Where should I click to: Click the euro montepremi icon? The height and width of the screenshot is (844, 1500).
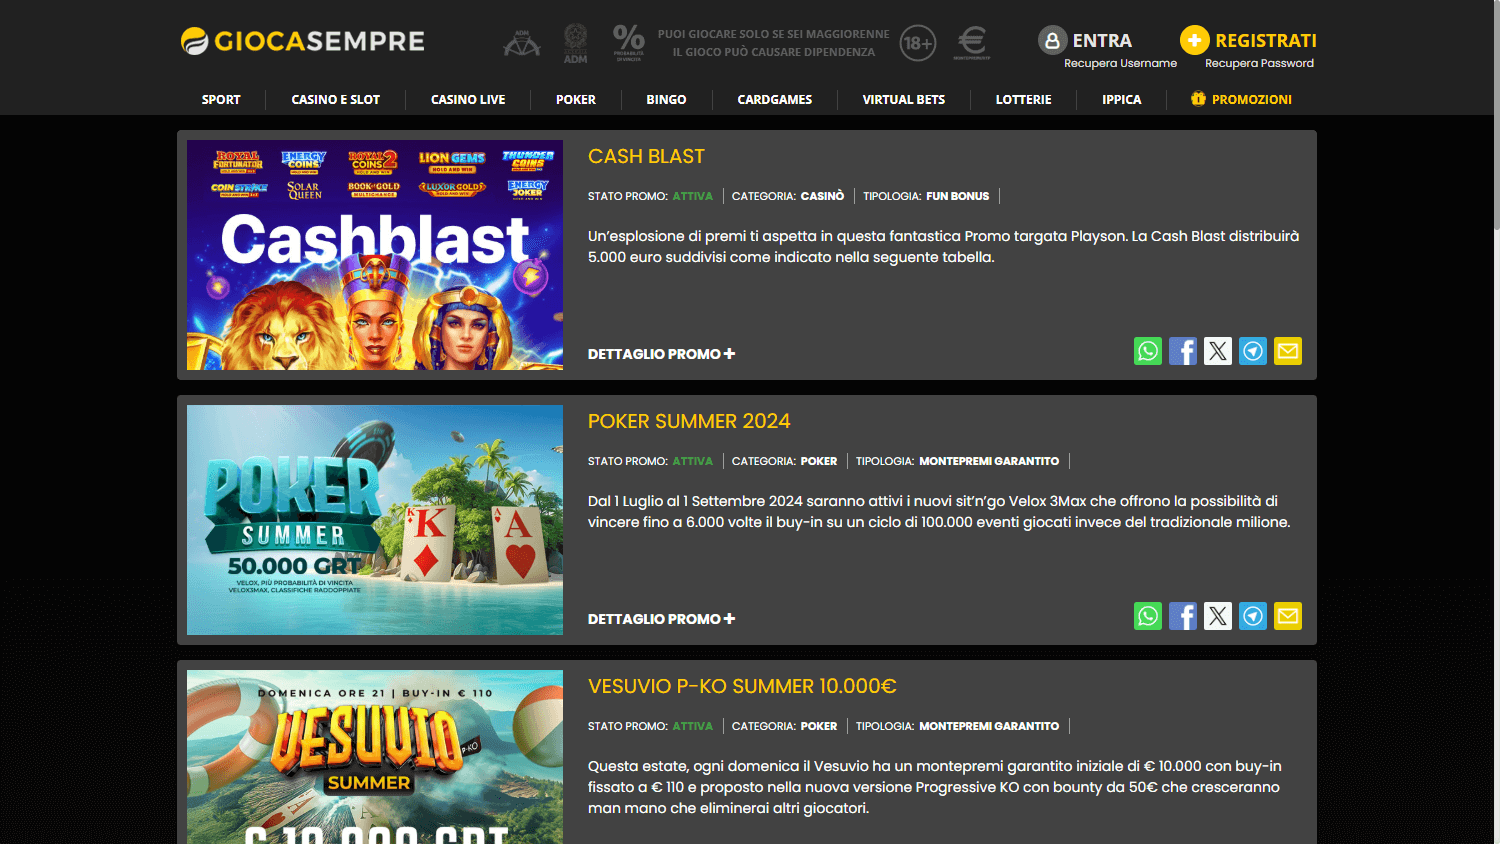coord(972,43)
